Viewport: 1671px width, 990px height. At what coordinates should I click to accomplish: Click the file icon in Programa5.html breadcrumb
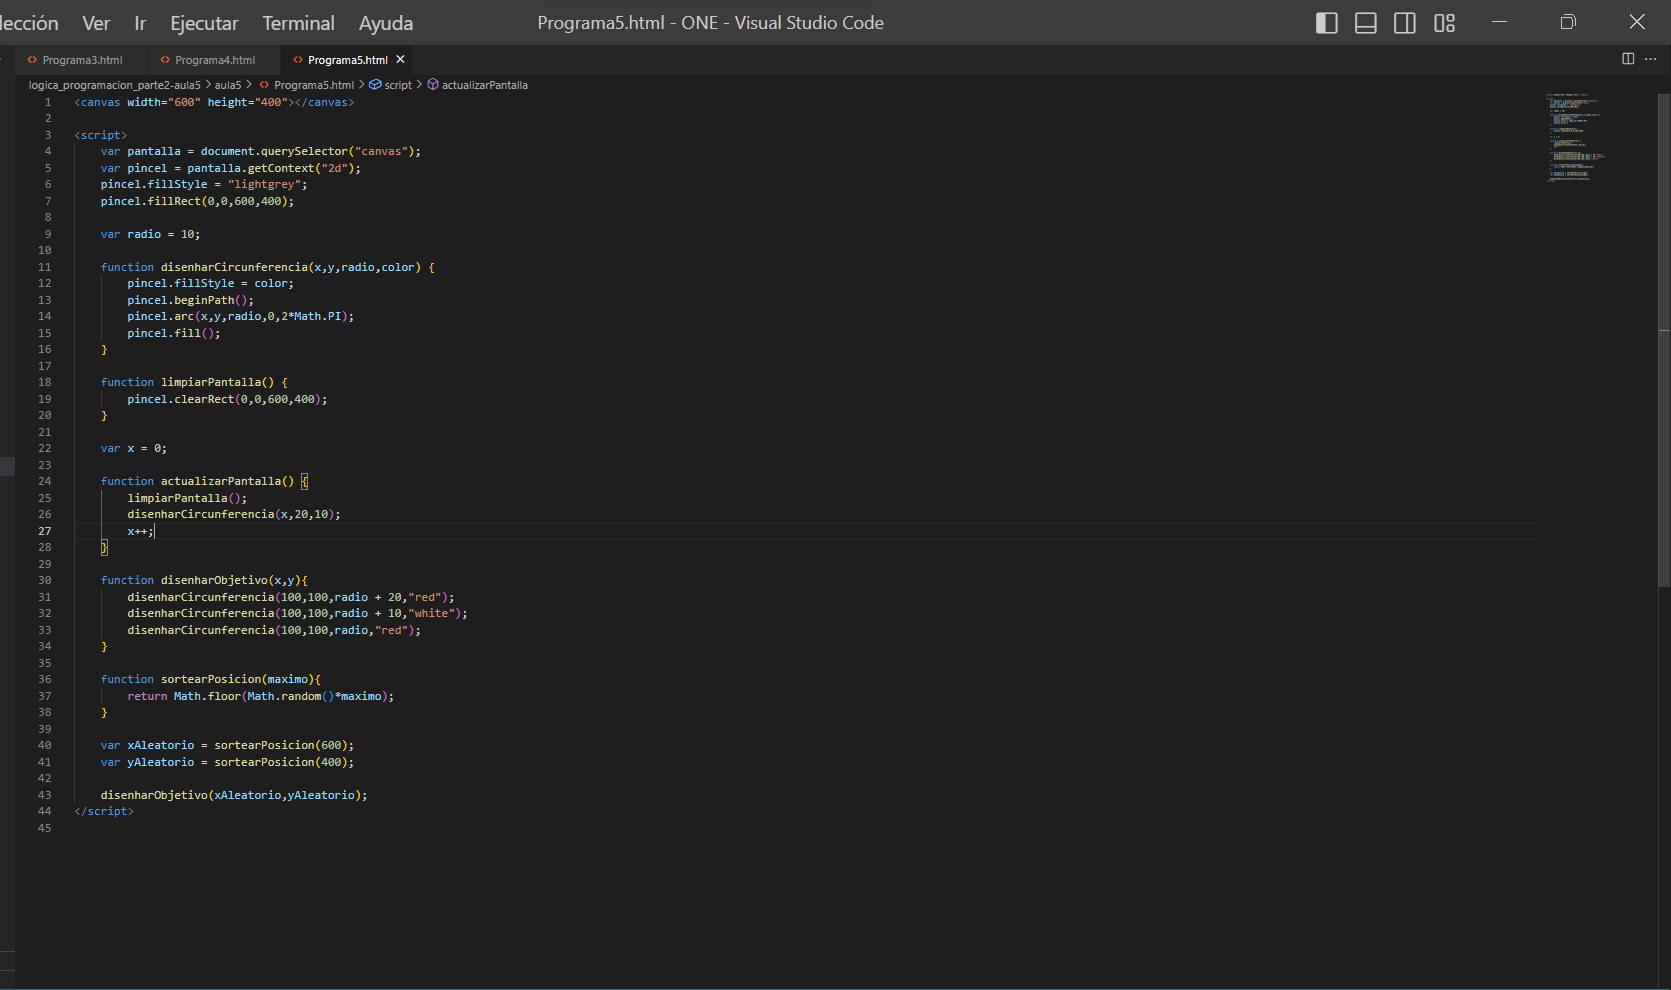point(264,85)
